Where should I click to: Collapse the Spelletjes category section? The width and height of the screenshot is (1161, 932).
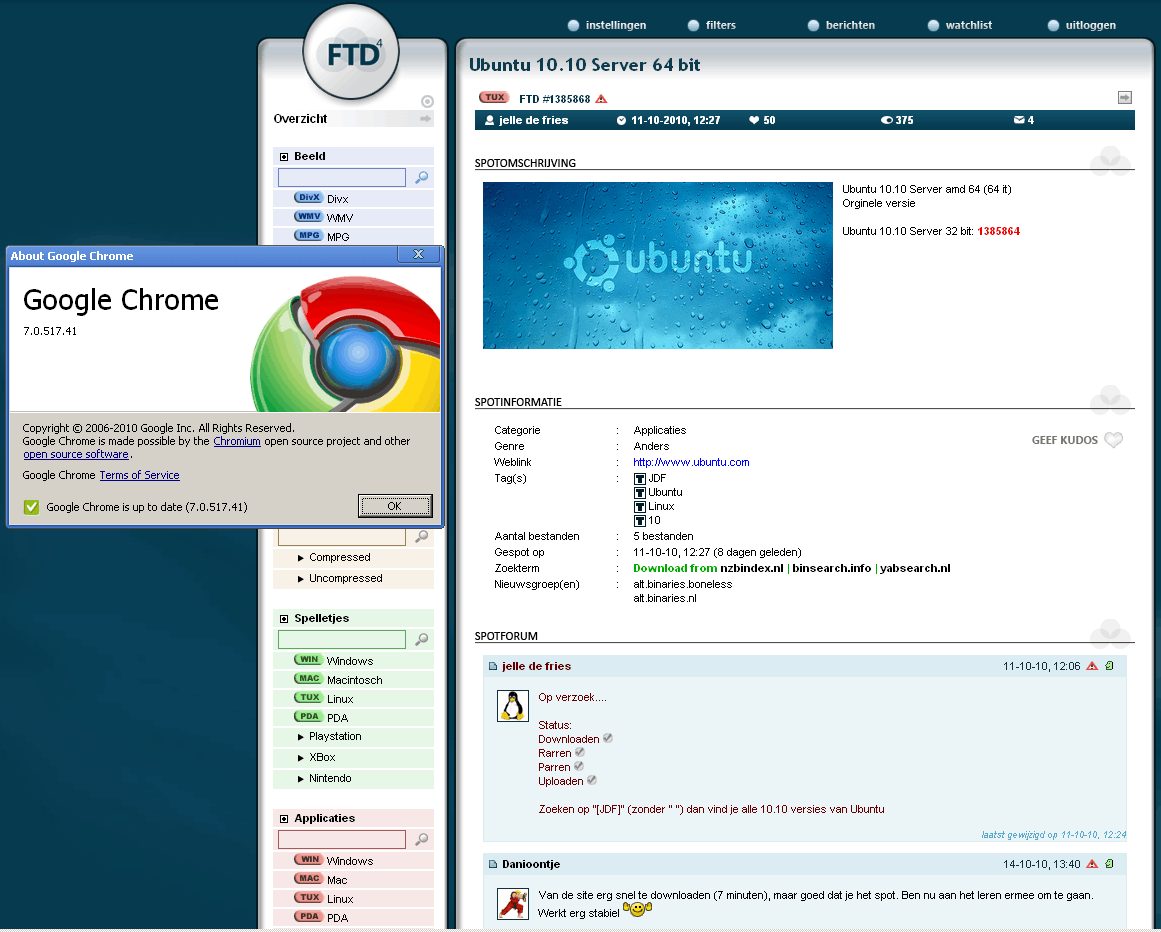tap(284, 619)
